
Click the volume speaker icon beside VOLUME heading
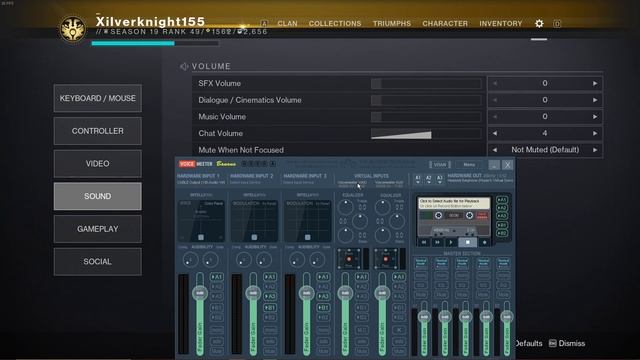[x=184, y=67]
